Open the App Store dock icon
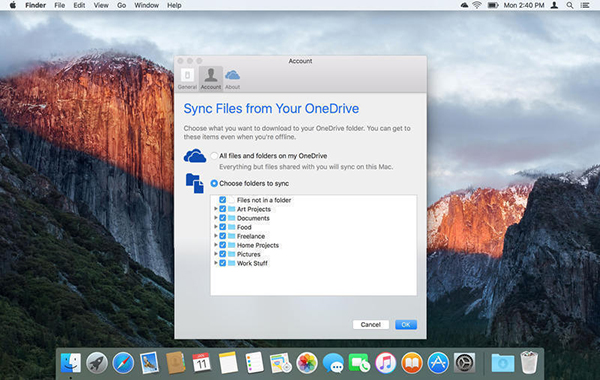The height and width of the screenshot is (380, 600). coord(438,362)
